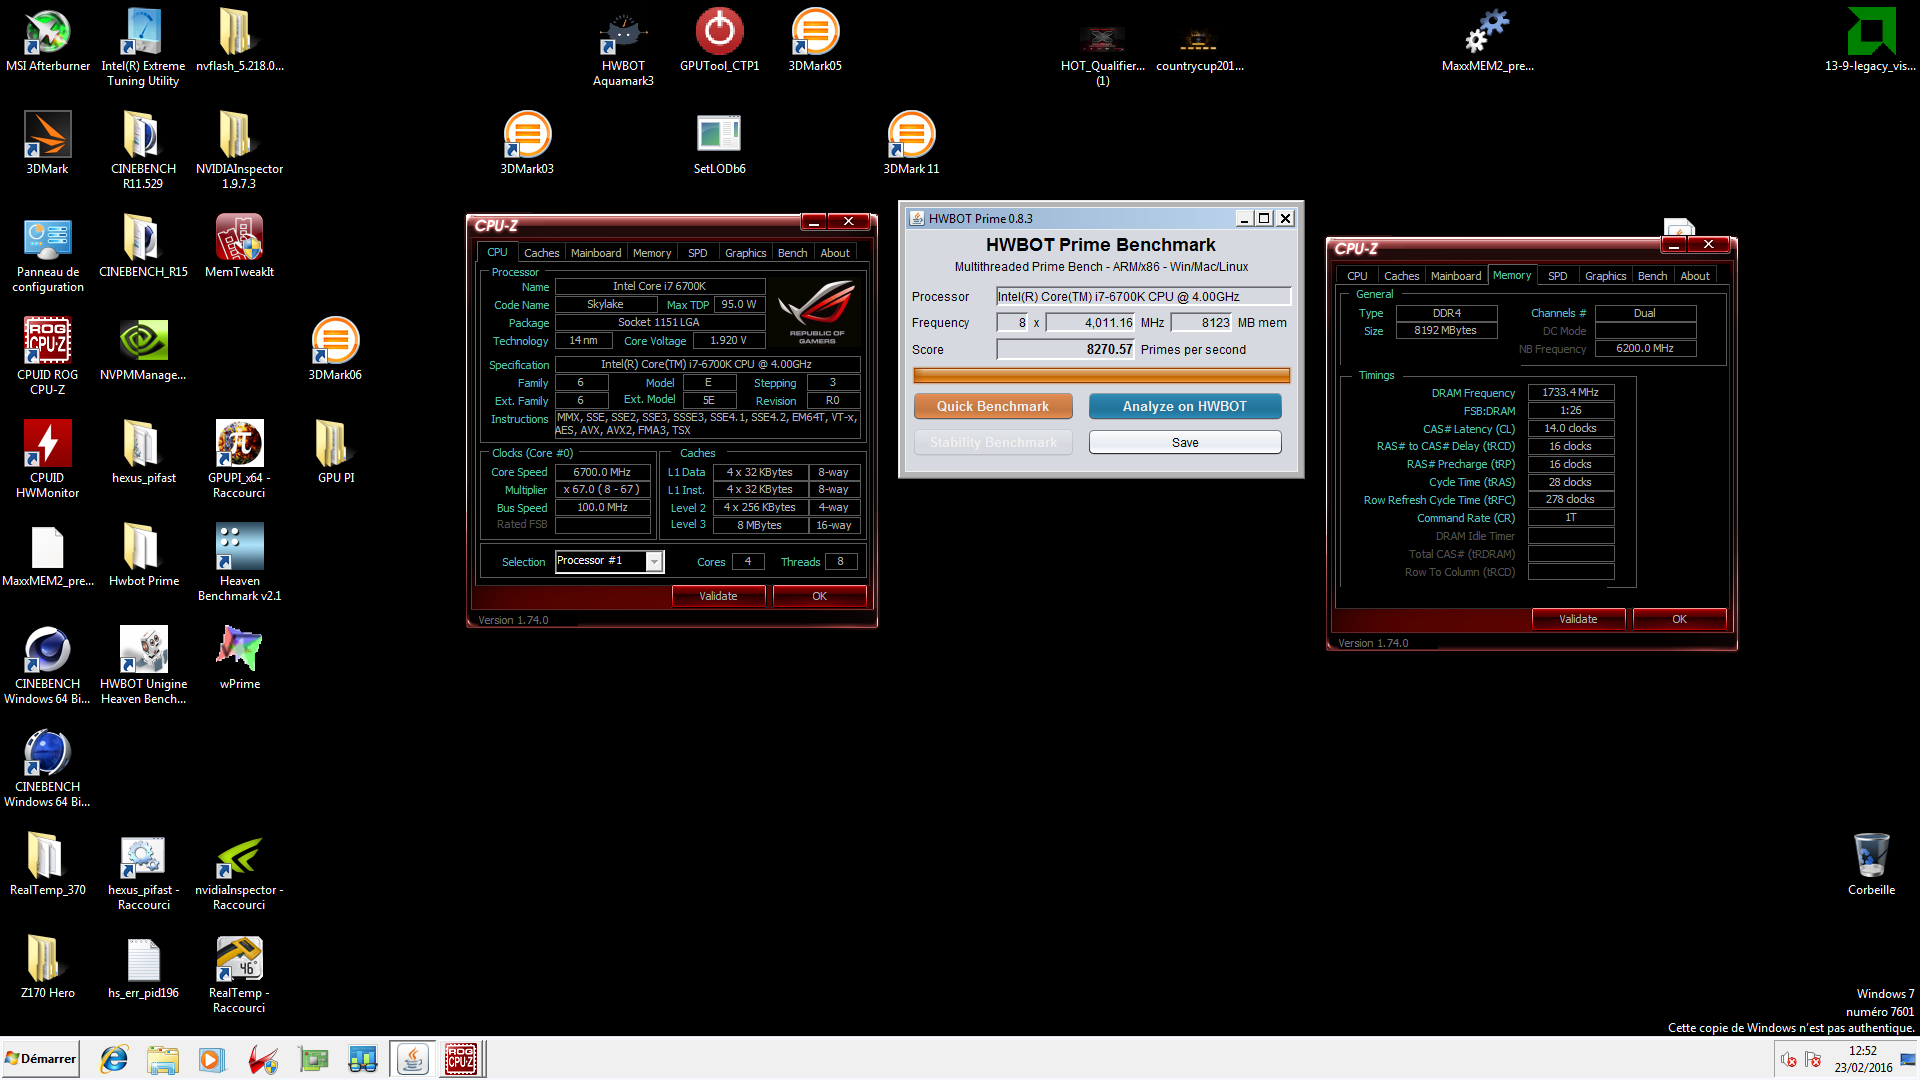Open MSI Afterburner desktop icon
The image size is (1920, 1080).
[x=47, y=40]
